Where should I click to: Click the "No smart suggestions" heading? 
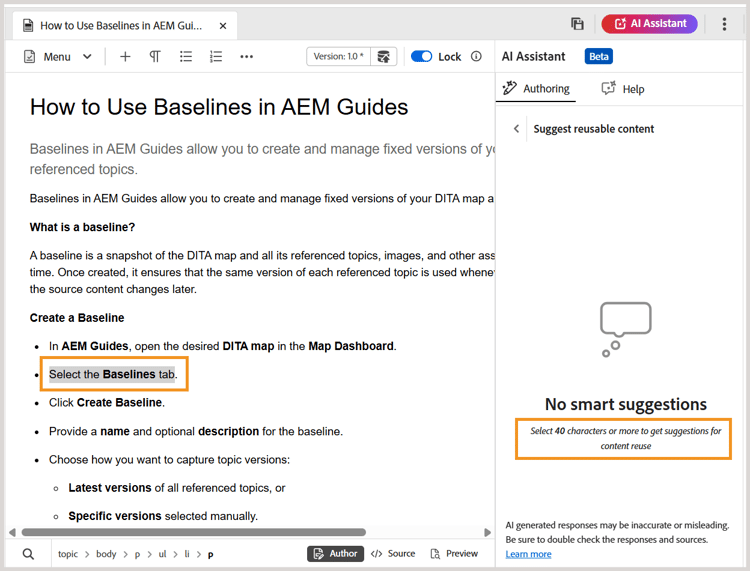[626, 405]
